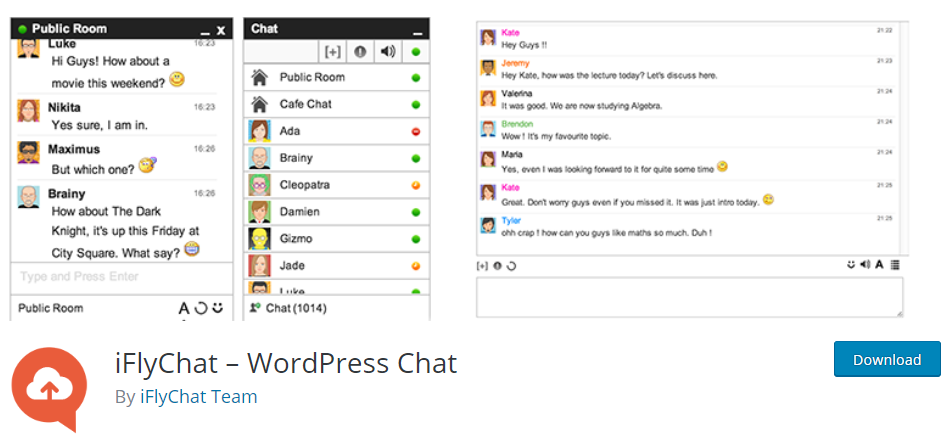Click the [+] icon below embedded chat messages
This screenshot has height=448, width=945.
tap(482, 265)
